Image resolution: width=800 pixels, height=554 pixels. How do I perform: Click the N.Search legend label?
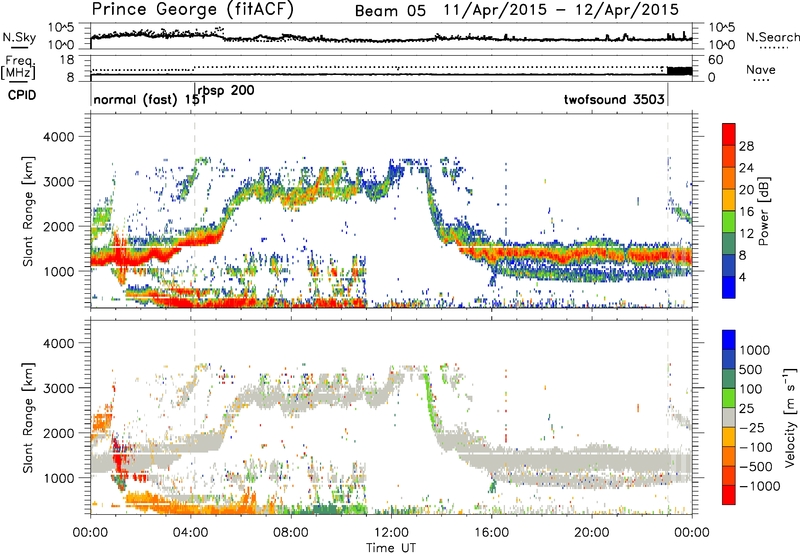[x=772, y=37]
